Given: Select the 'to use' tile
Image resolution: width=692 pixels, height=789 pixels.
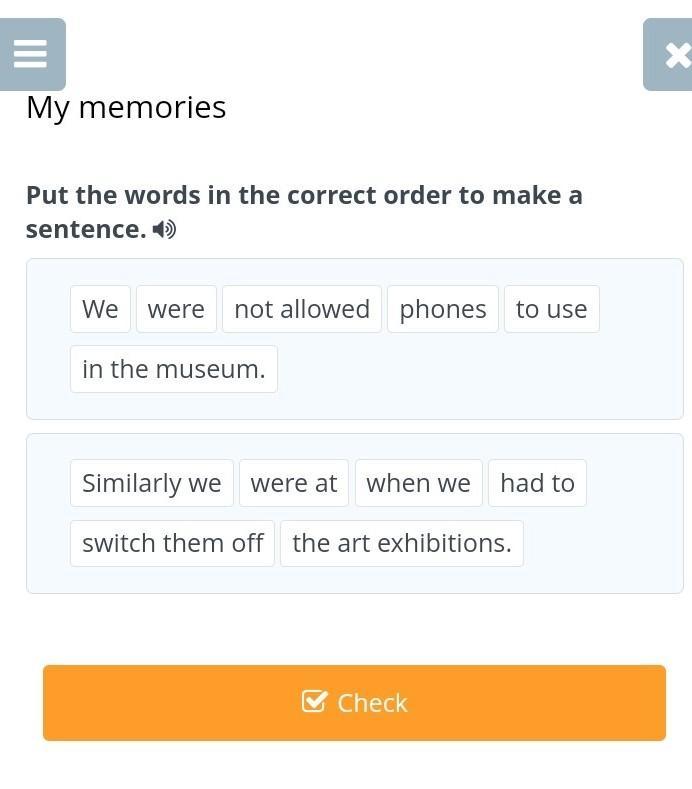Looking at the screenshot, I should coord(551,309).
